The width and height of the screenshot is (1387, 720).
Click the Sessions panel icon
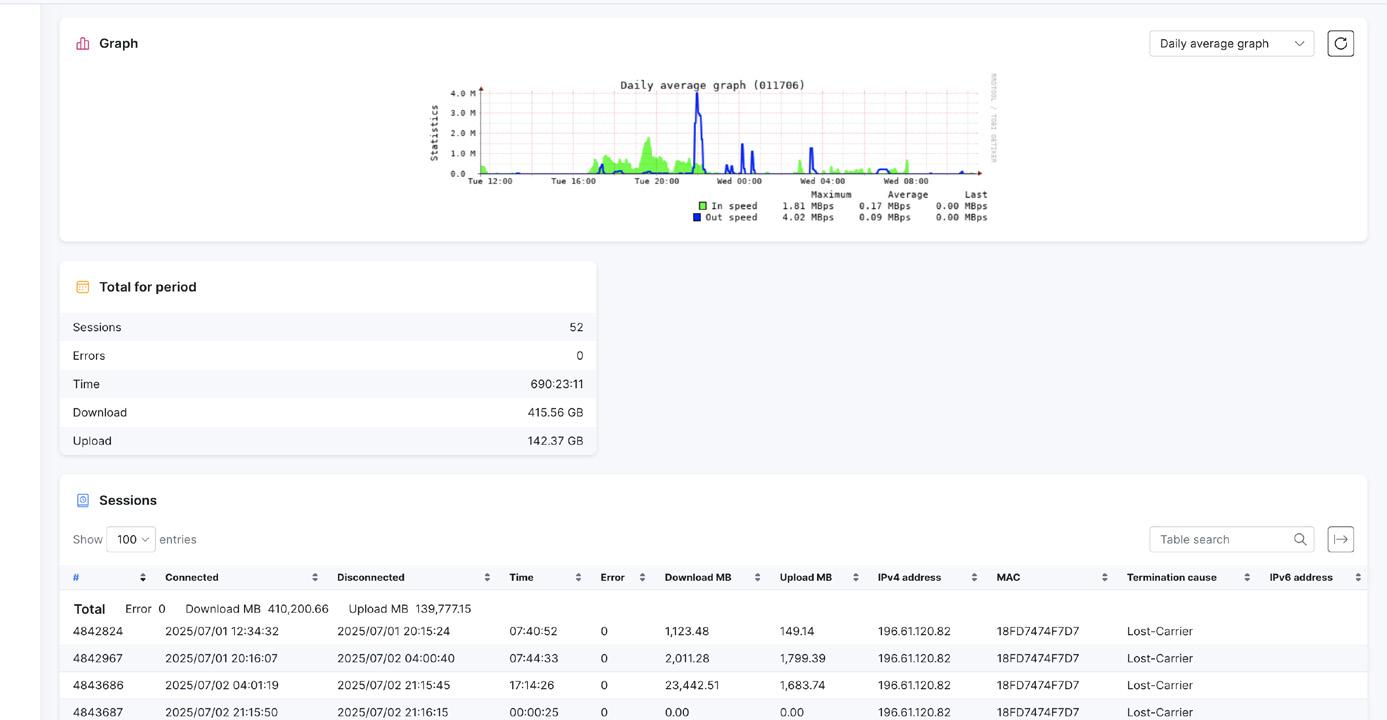pyautogui.click(x=83, y=500)
